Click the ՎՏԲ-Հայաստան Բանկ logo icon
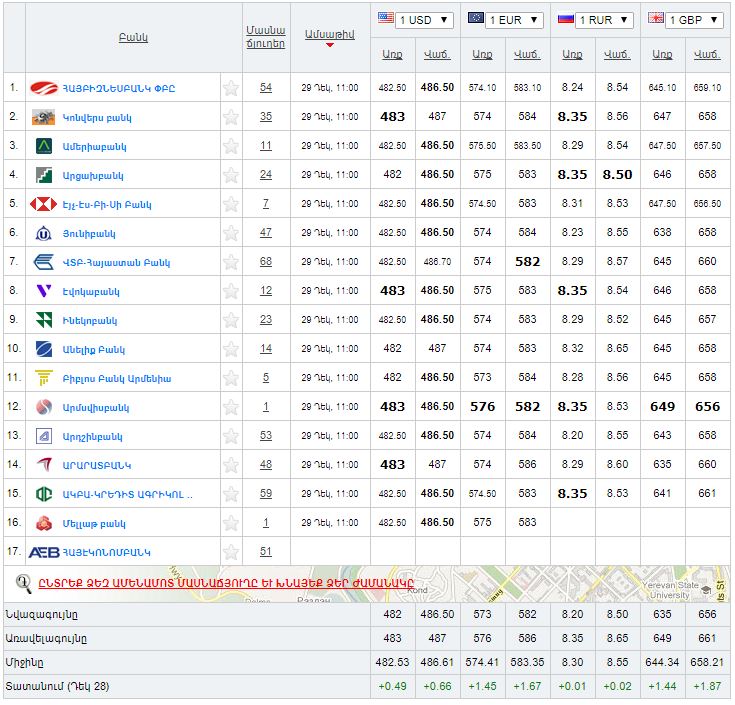The height and width of the screenshot is (705, 735). pyautogui.click(x=44, y=262)
